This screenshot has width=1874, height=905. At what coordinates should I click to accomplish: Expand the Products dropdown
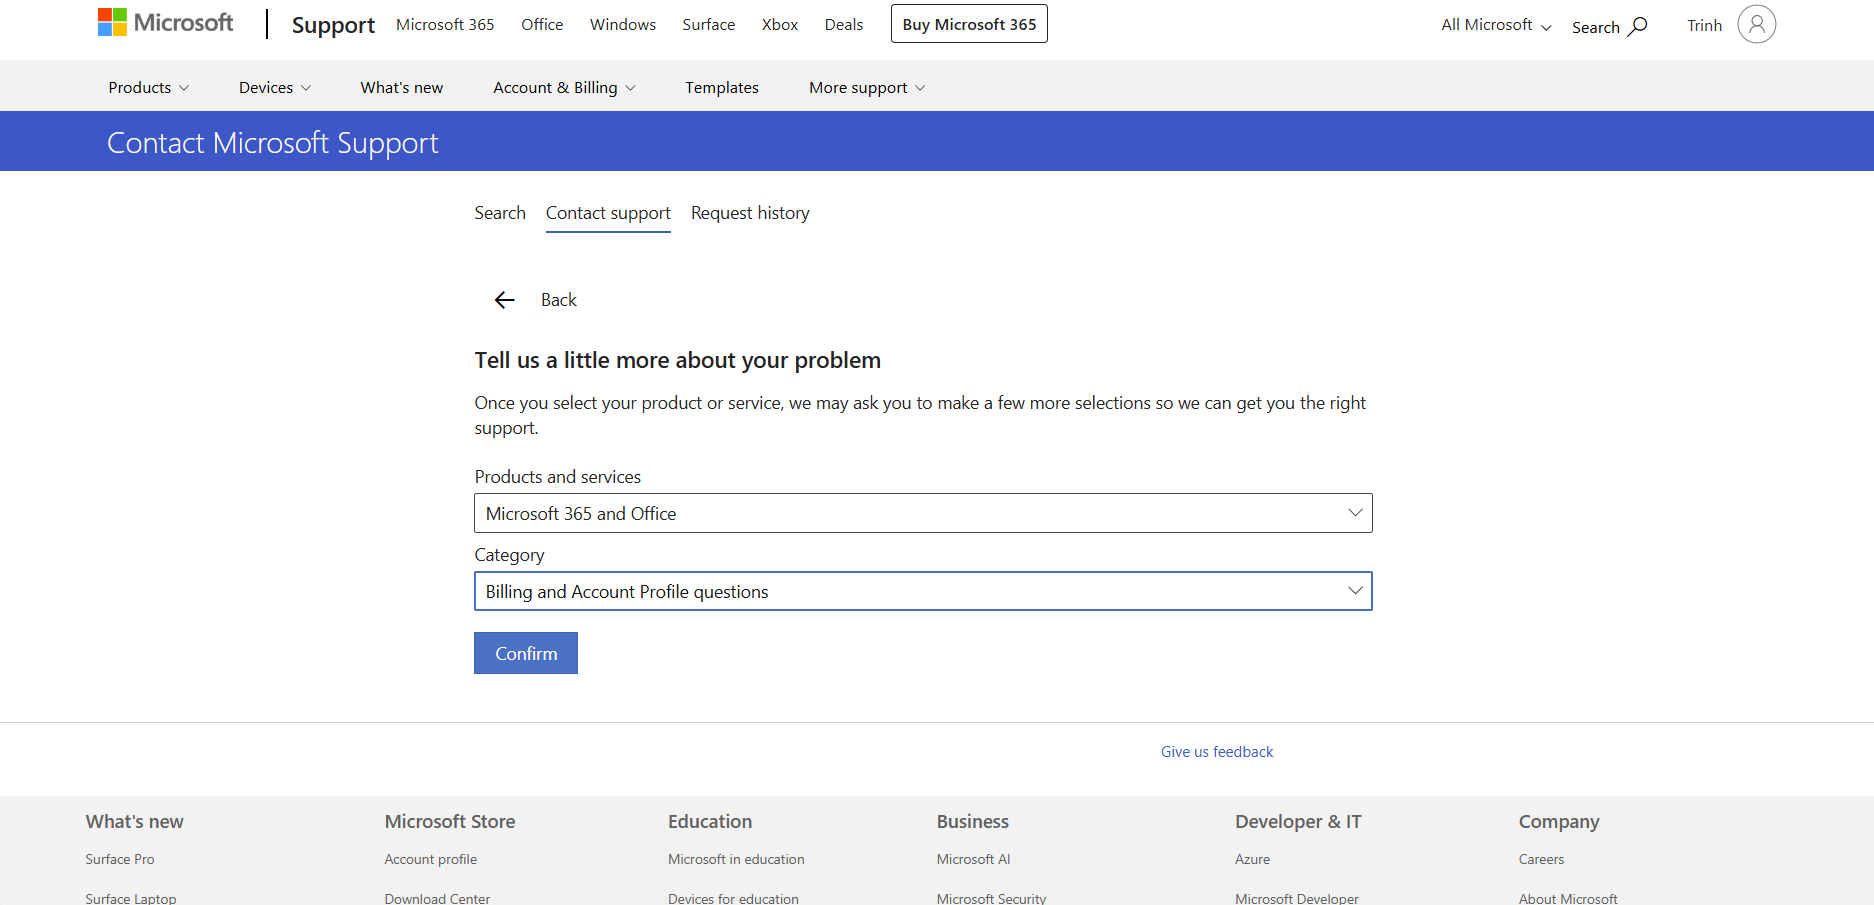coord(148,88)
